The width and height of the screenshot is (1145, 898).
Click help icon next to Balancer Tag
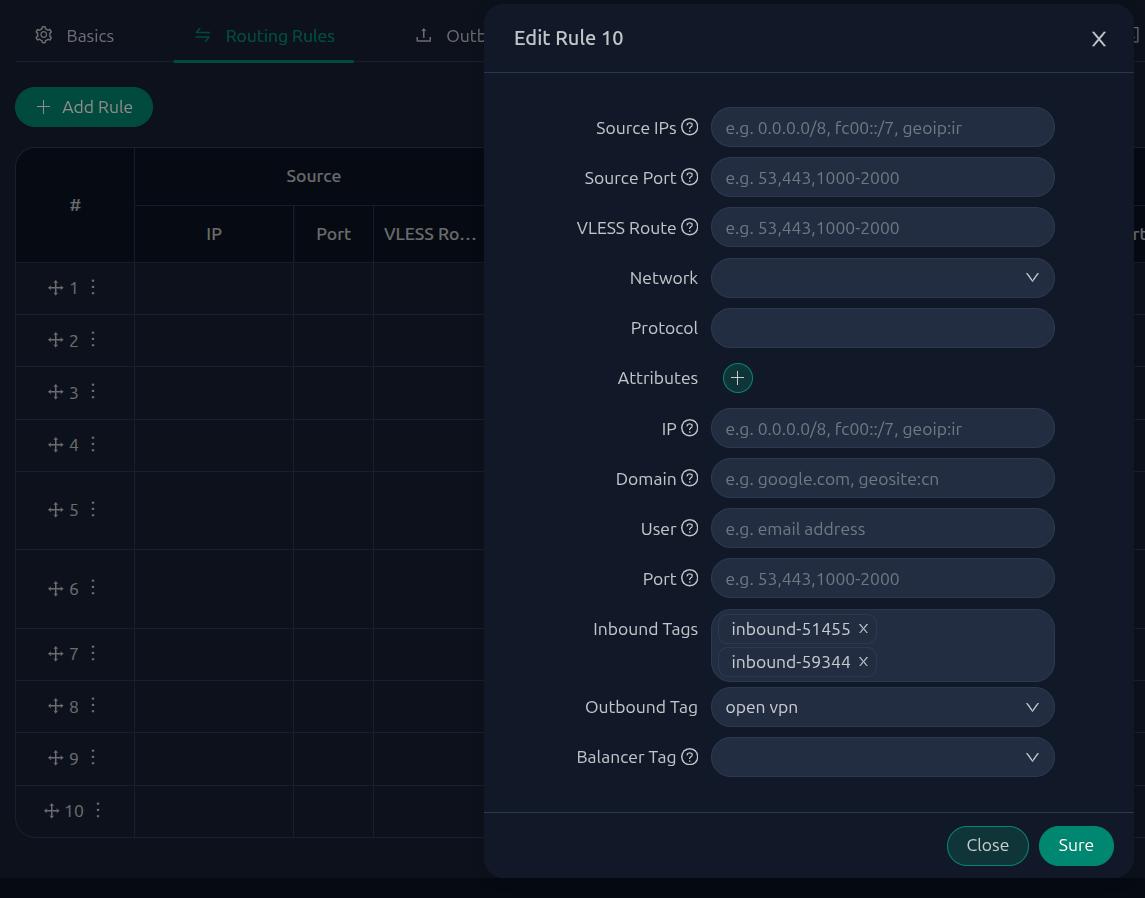coord(689,756)
